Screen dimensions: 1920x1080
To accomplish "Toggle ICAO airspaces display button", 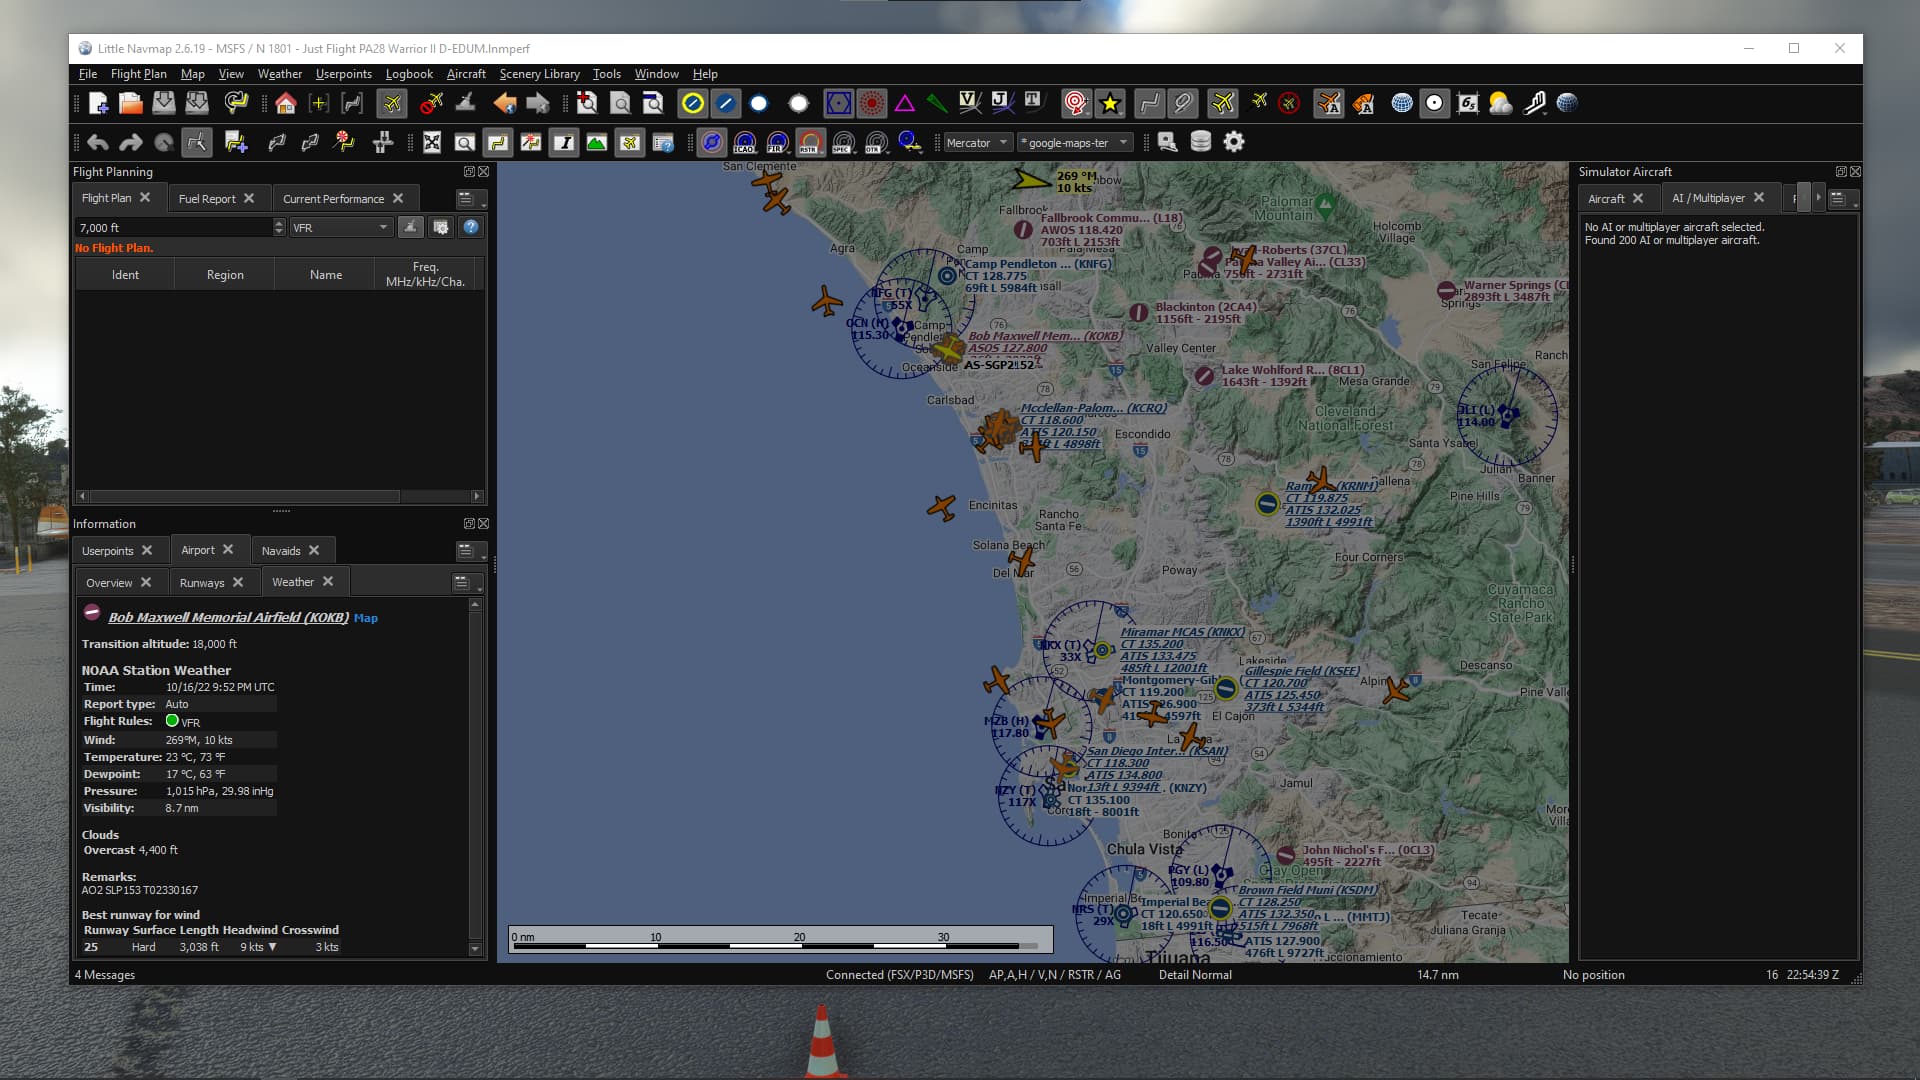I will [x=744, y=142].
